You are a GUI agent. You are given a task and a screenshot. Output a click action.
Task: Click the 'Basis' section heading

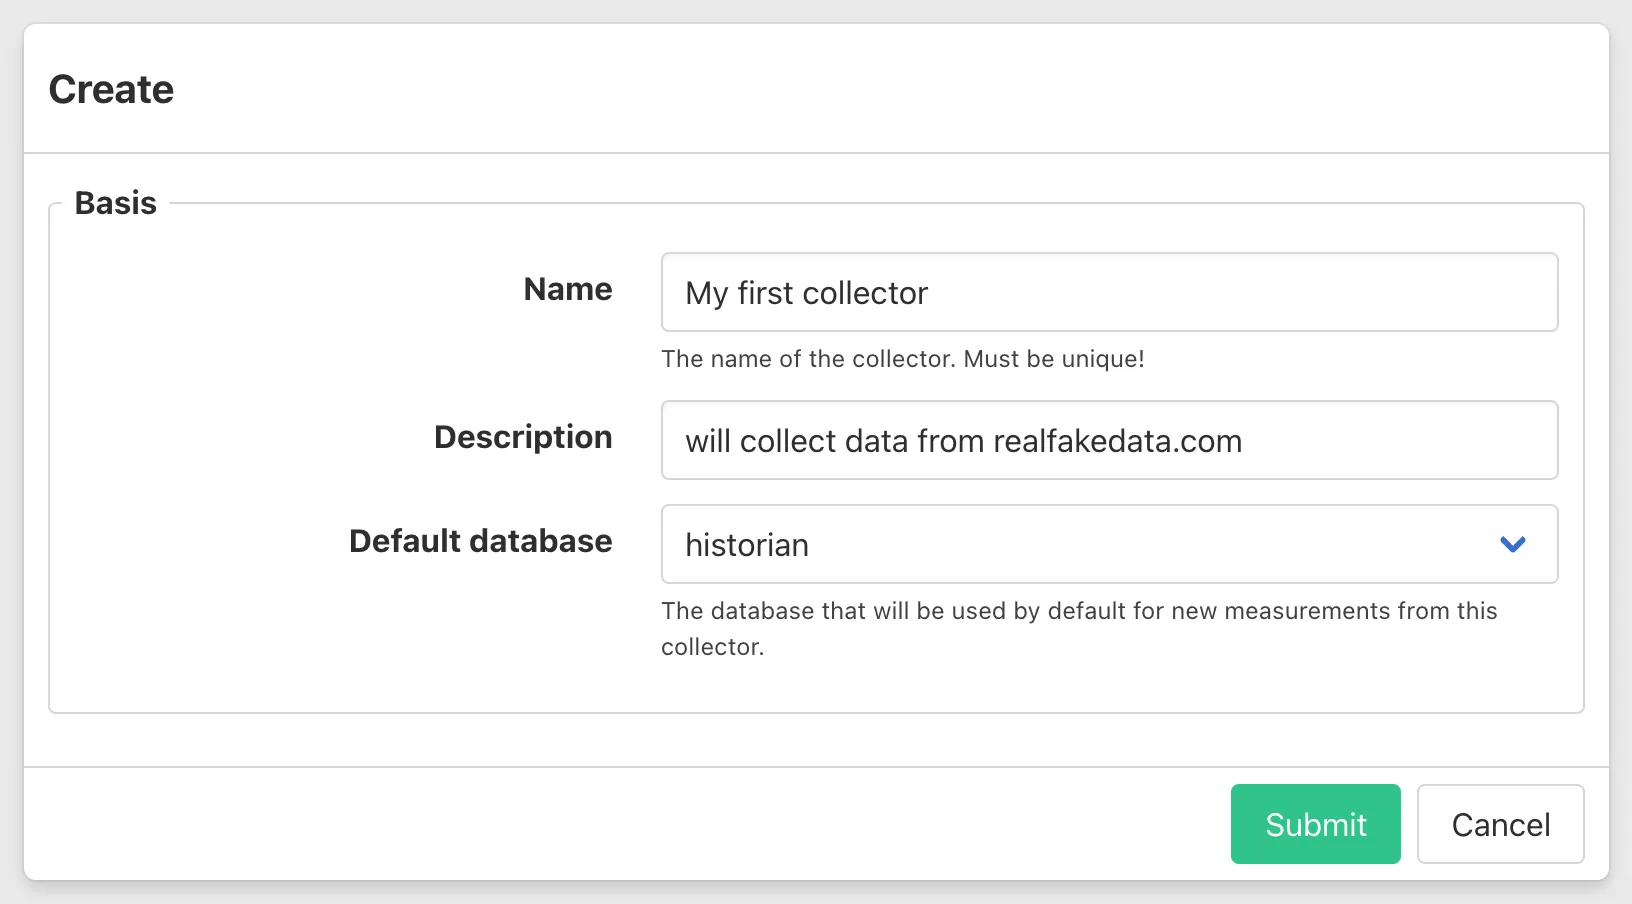click(x=116, y=203)
